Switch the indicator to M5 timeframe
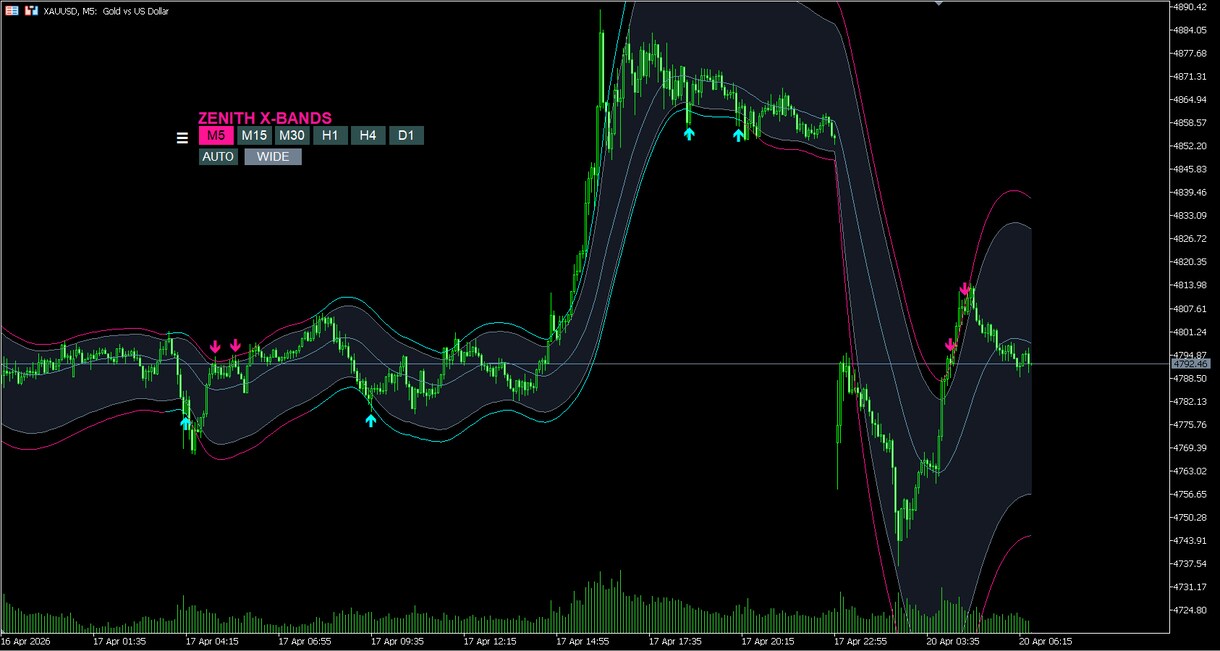This screenshot has height=651, width=1220. click(216, 136)
